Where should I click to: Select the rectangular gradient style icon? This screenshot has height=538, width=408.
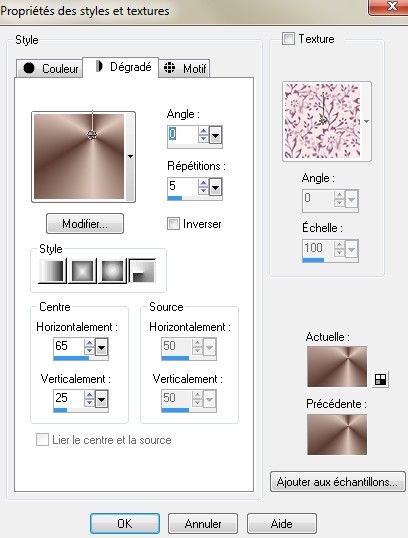[x=82, y=271]
